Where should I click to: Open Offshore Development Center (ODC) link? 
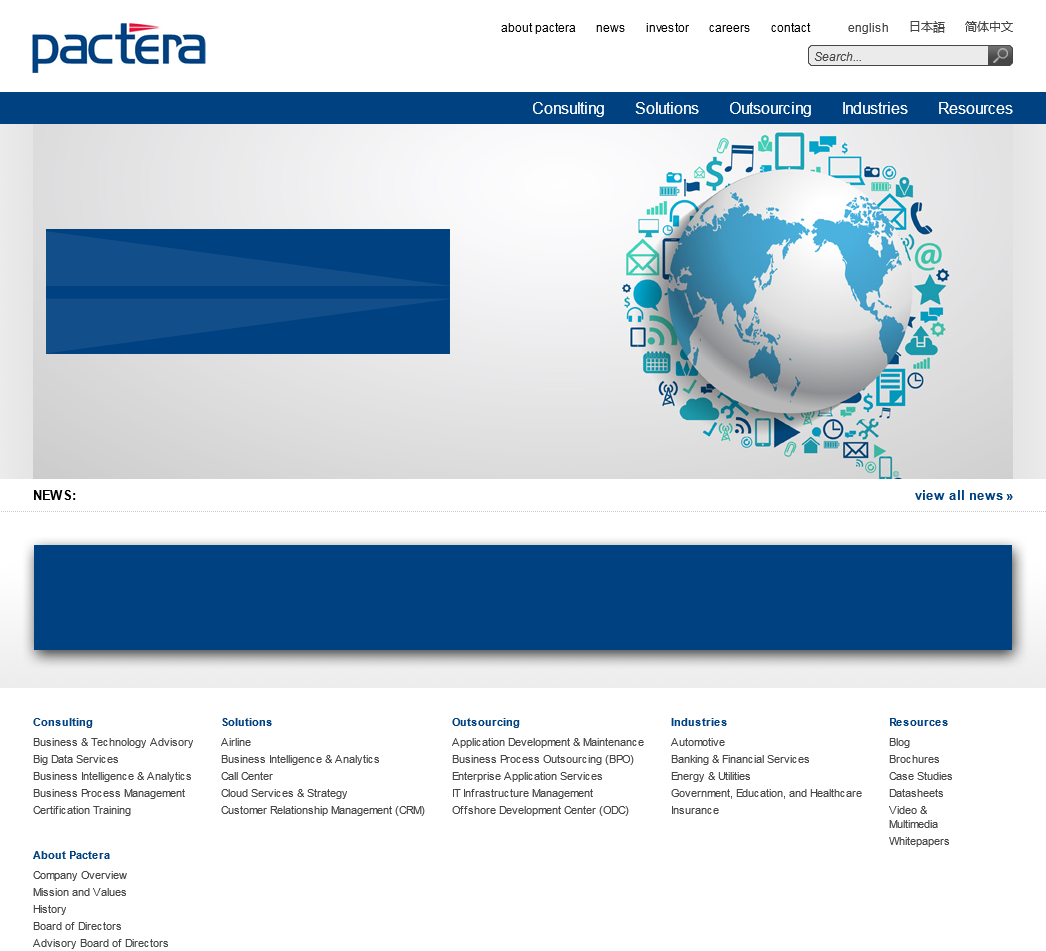[x=540, y=810]
